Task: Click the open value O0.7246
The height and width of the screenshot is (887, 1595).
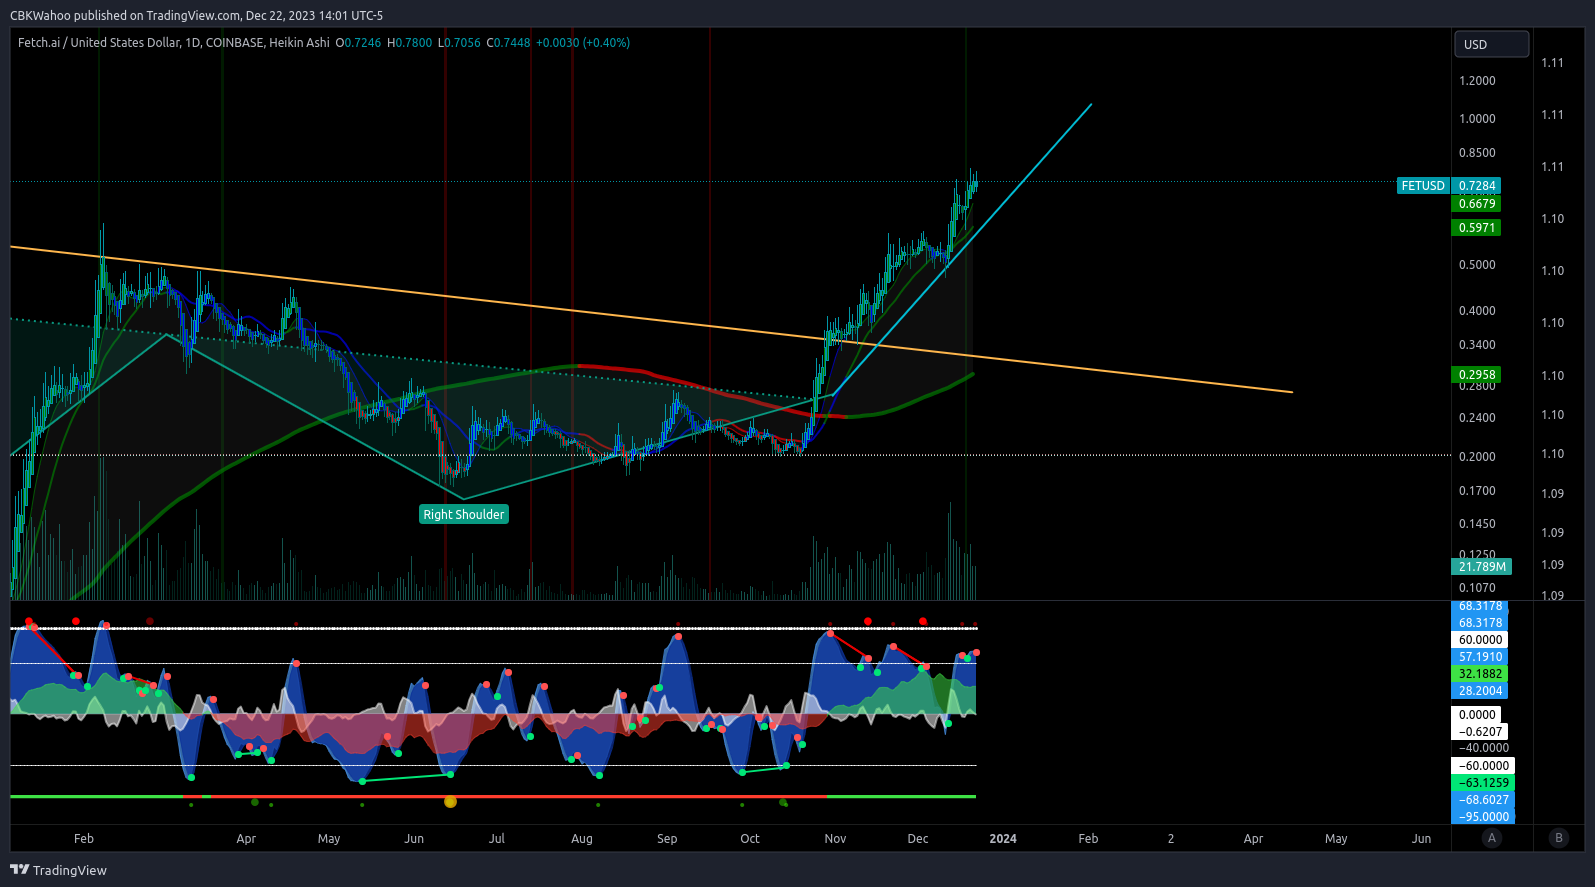Action: click(358, 43)
